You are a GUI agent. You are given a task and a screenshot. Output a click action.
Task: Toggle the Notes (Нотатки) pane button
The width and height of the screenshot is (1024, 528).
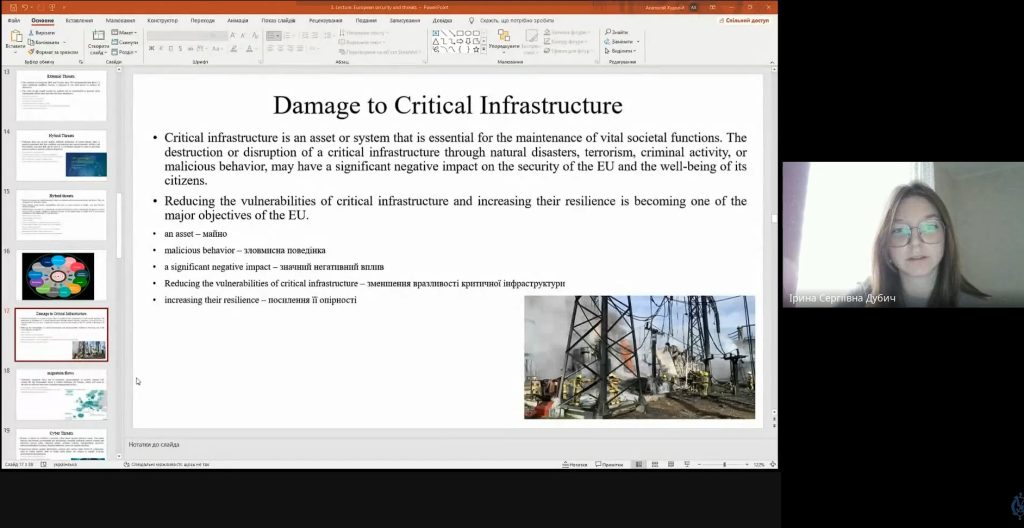[574, 464]
